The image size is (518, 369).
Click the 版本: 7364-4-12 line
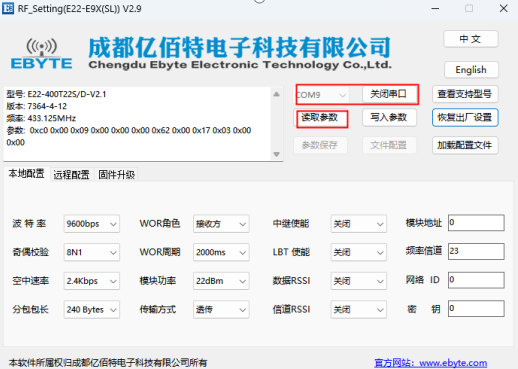tap(37, 106)
